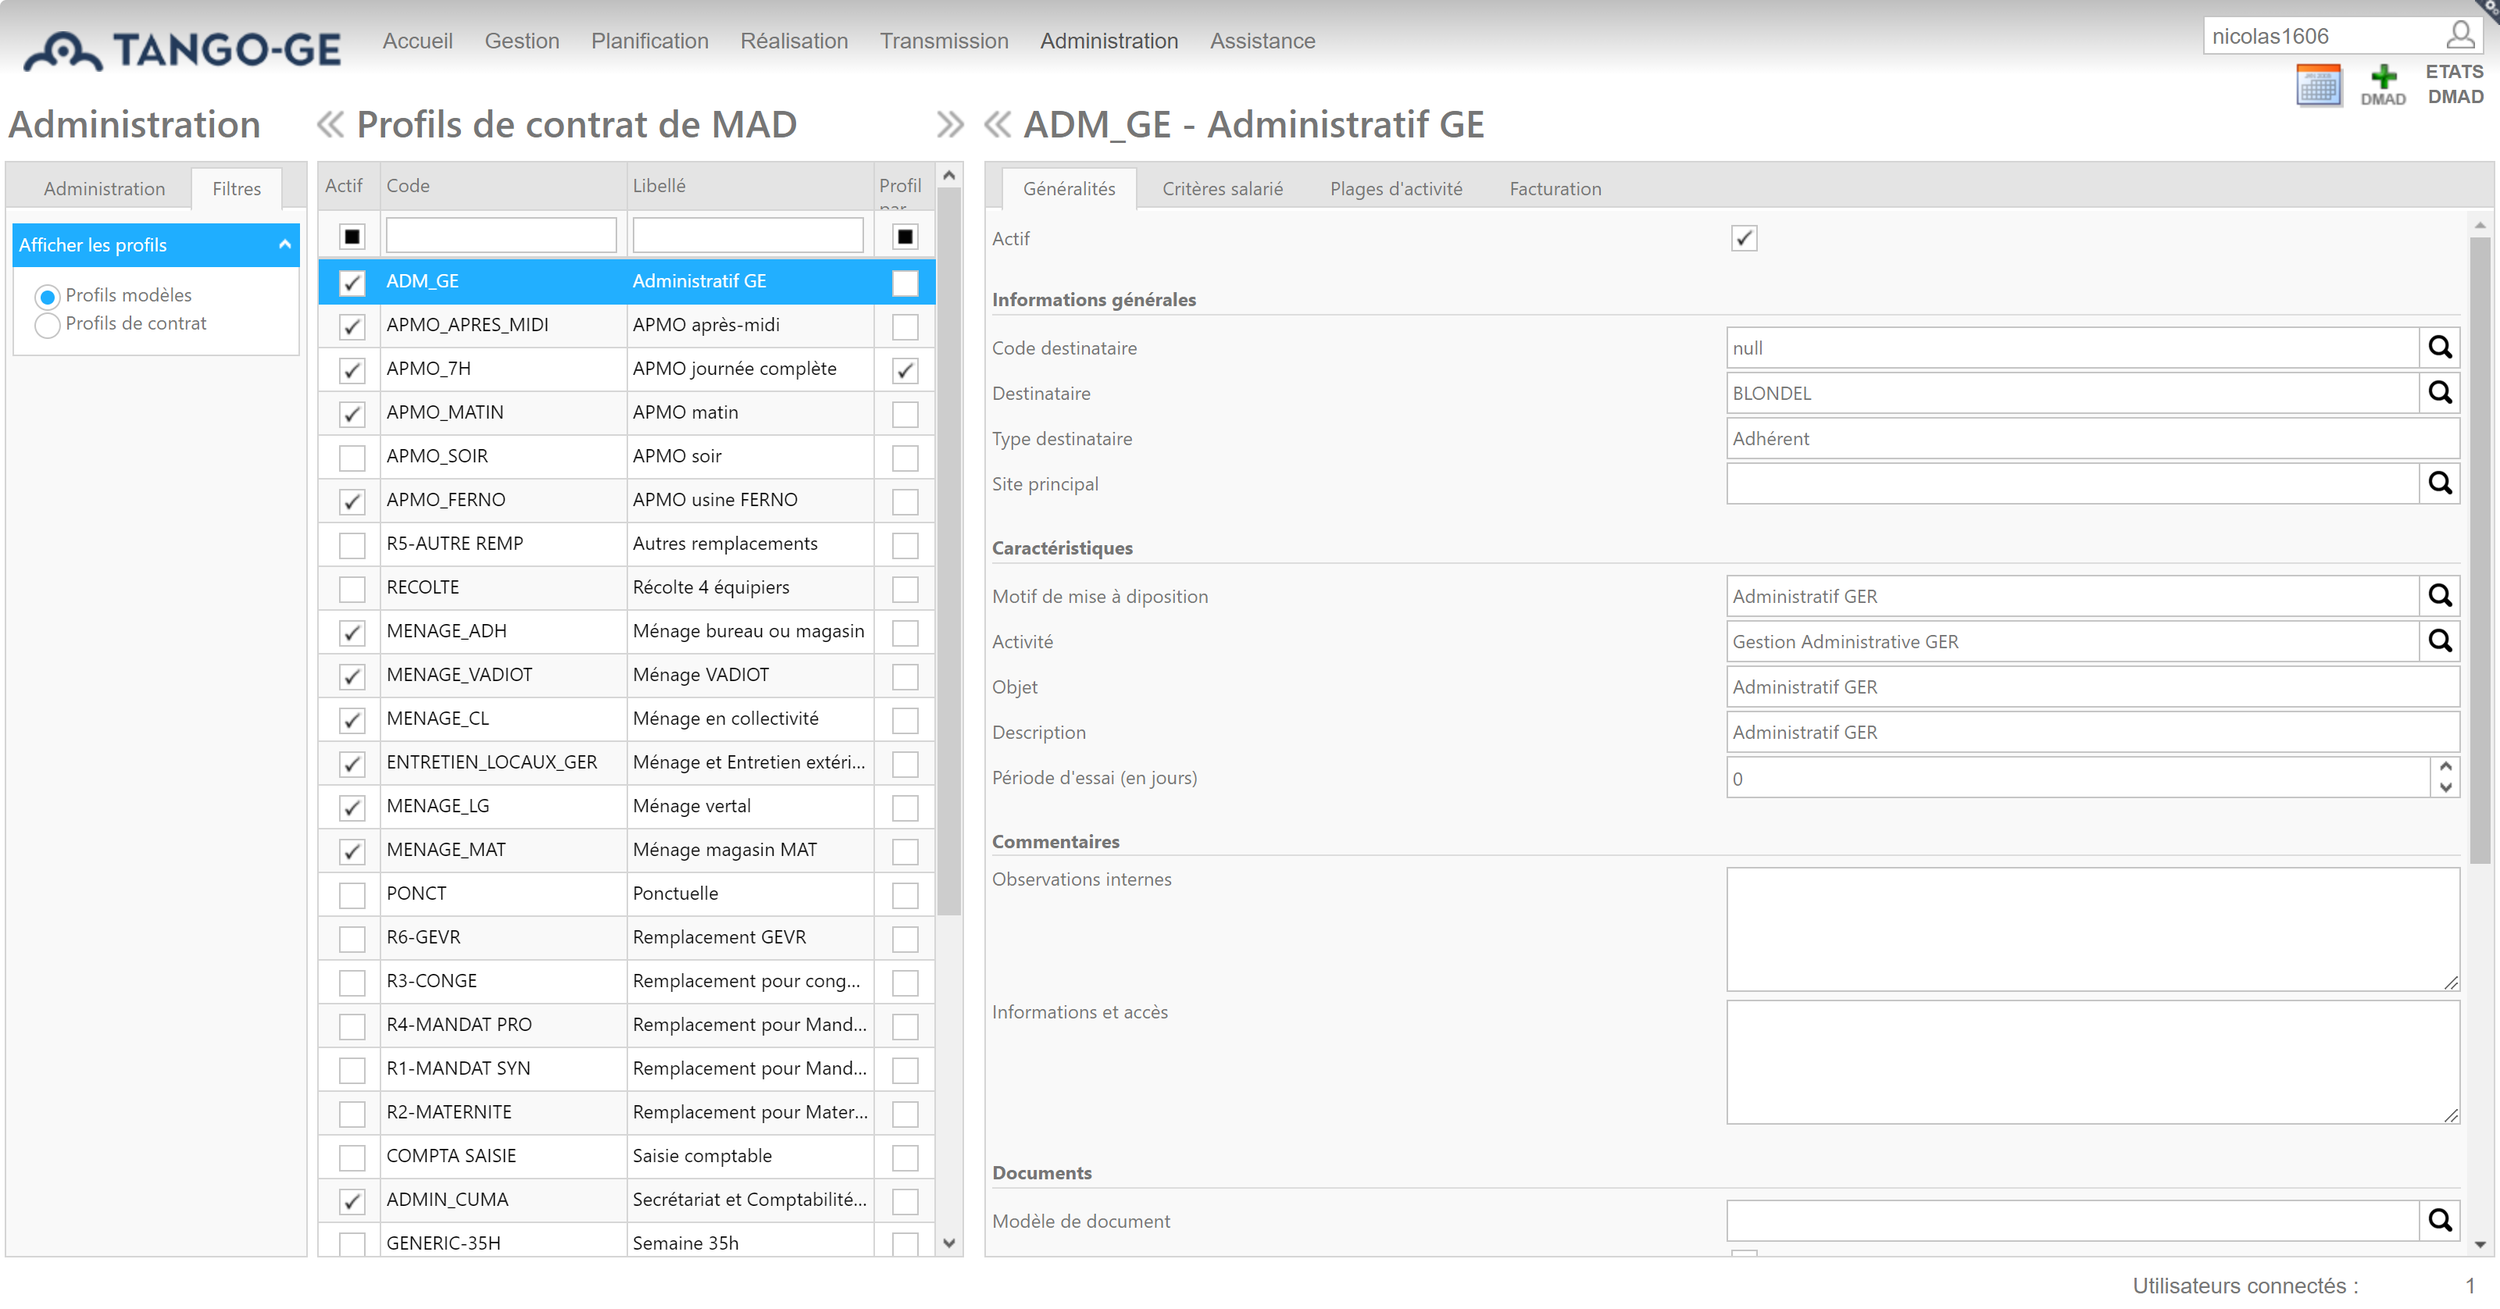The width and height of the screenshot is (2500, 1309).
Task: Check Actif for PONCT row
Action: [352, 895]
